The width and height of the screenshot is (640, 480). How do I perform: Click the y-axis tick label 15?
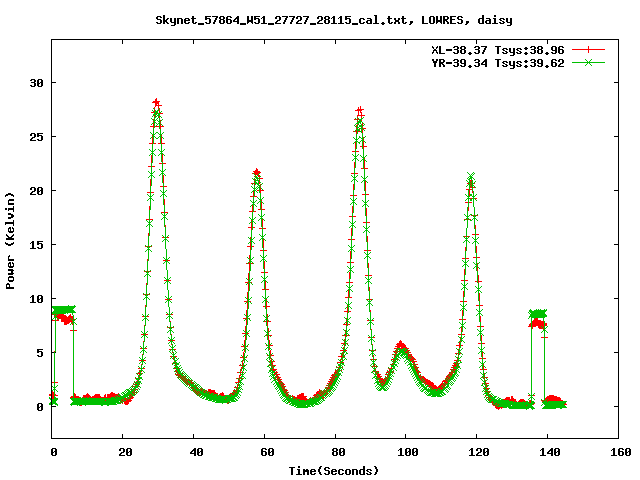[36, 244]
